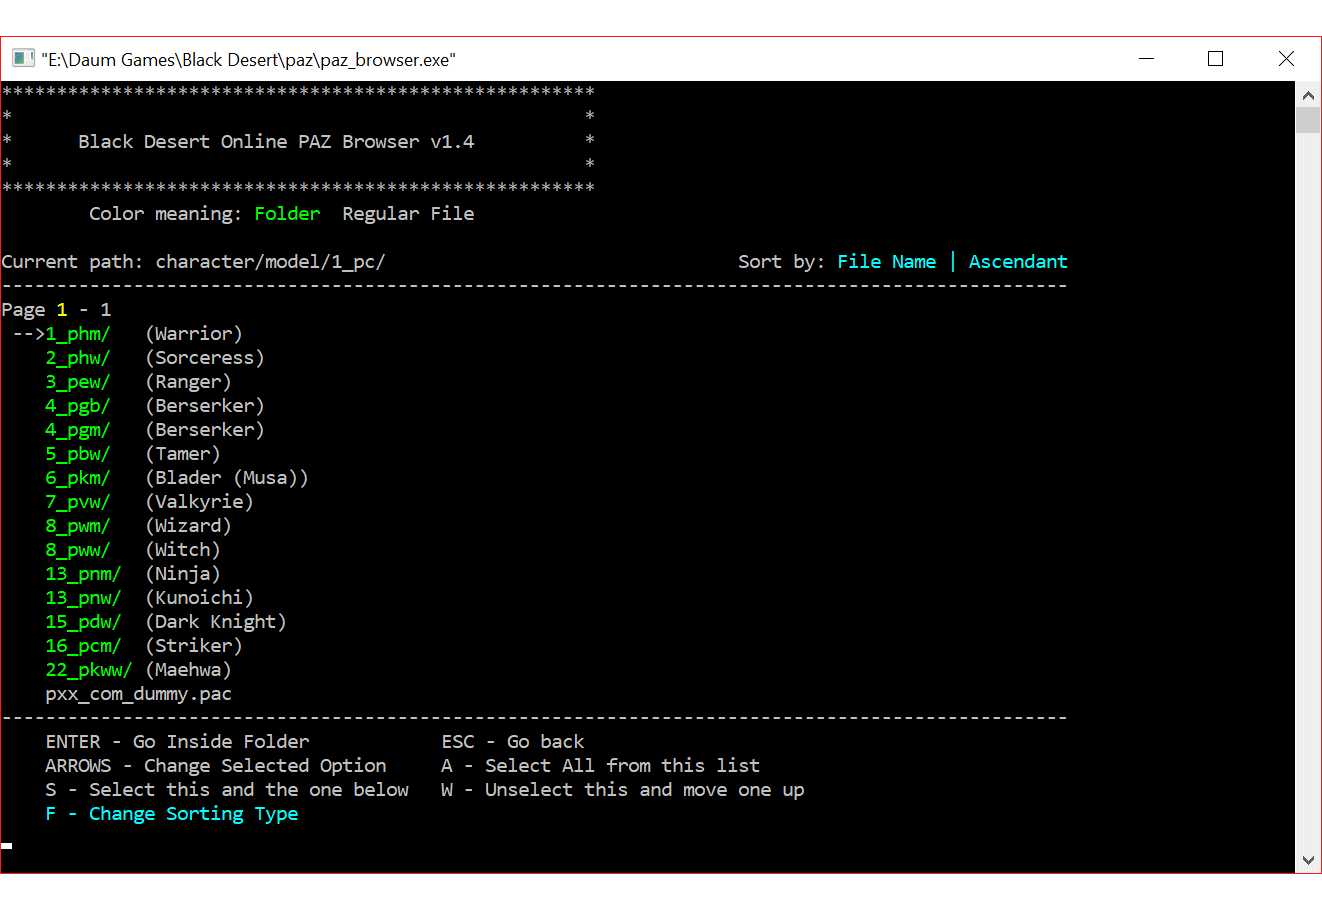Viewport: 1322px width, 910px height.
Task: Maximize the paz_browser console window
Action: [x=1215, y=59]
